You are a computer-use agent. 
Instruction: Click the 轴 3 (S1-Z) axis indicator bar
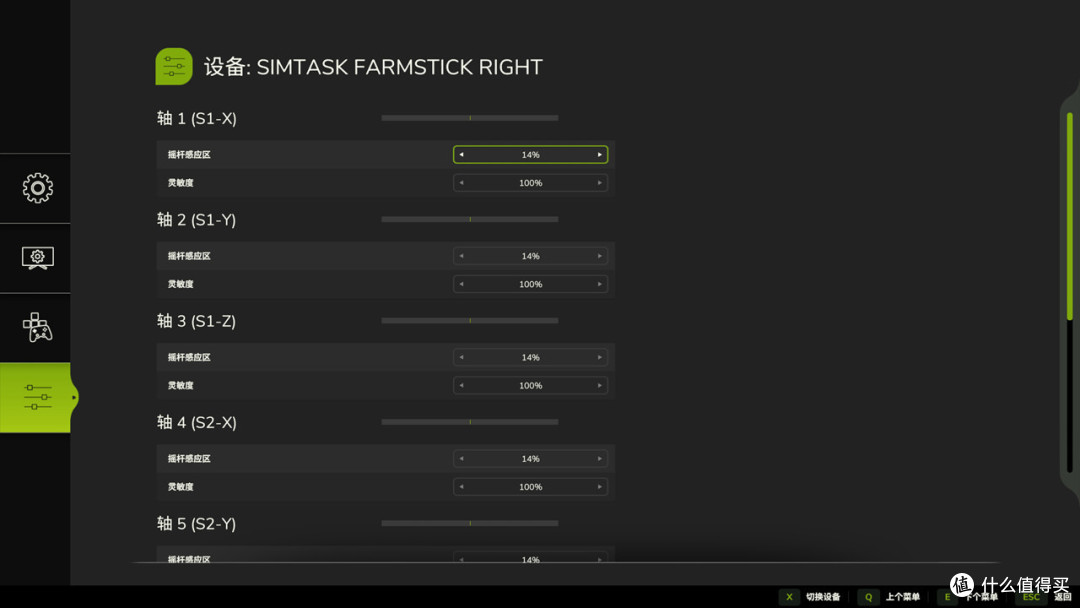(470, 320)
